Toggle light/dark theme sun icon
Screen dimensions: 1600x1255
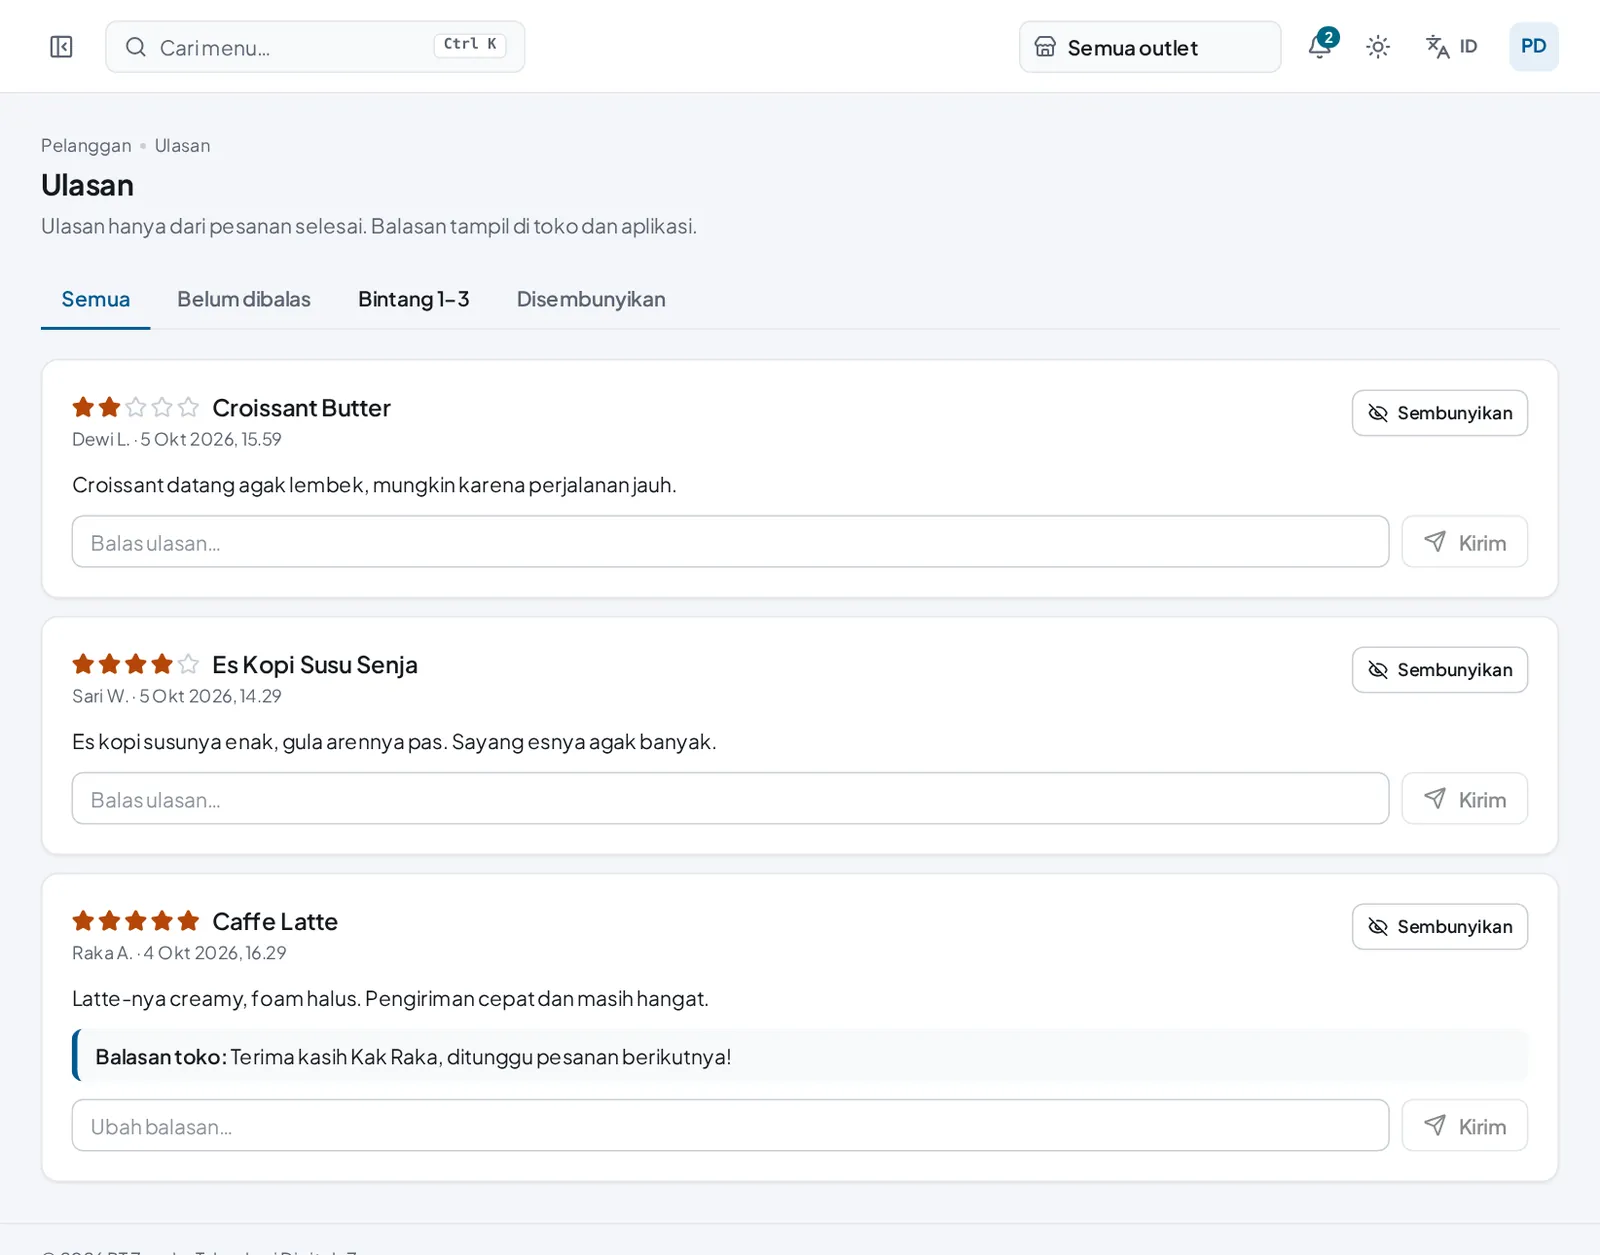[x=1378, y=47]
